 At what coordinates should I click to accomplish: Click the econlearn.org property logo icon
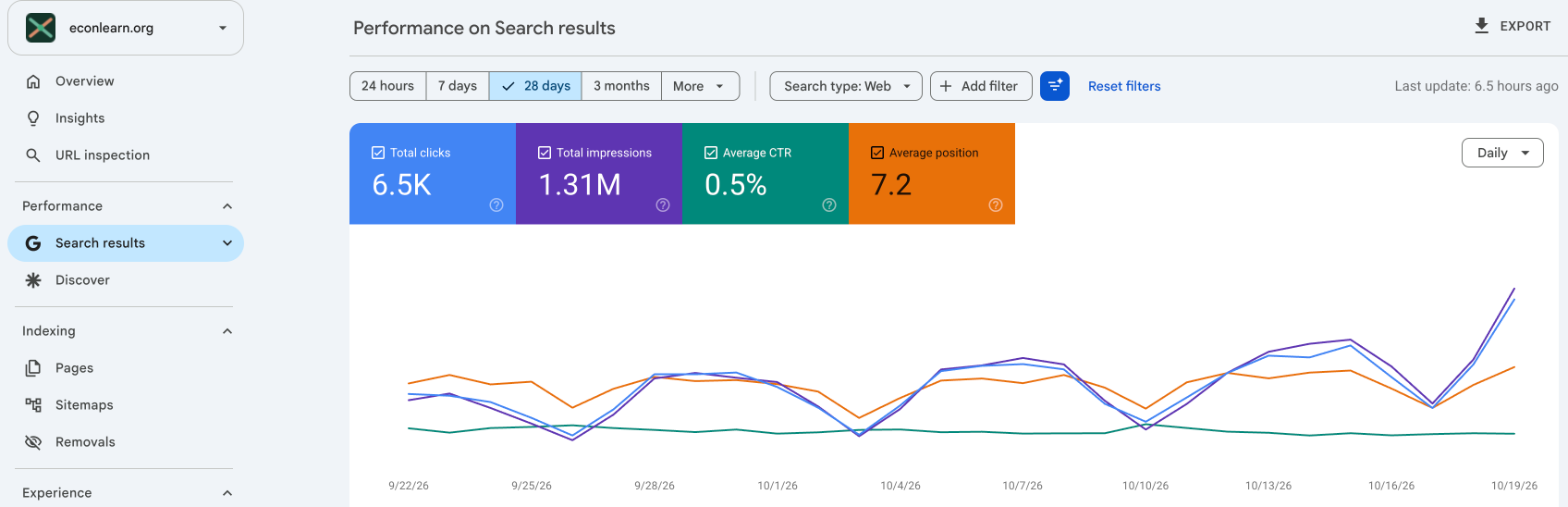[x=40, y=28]
